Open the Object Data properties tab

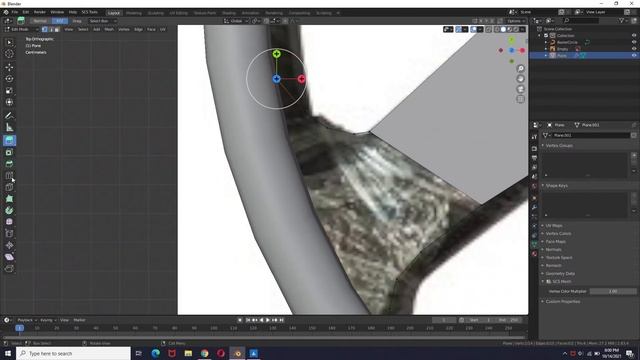534,244
